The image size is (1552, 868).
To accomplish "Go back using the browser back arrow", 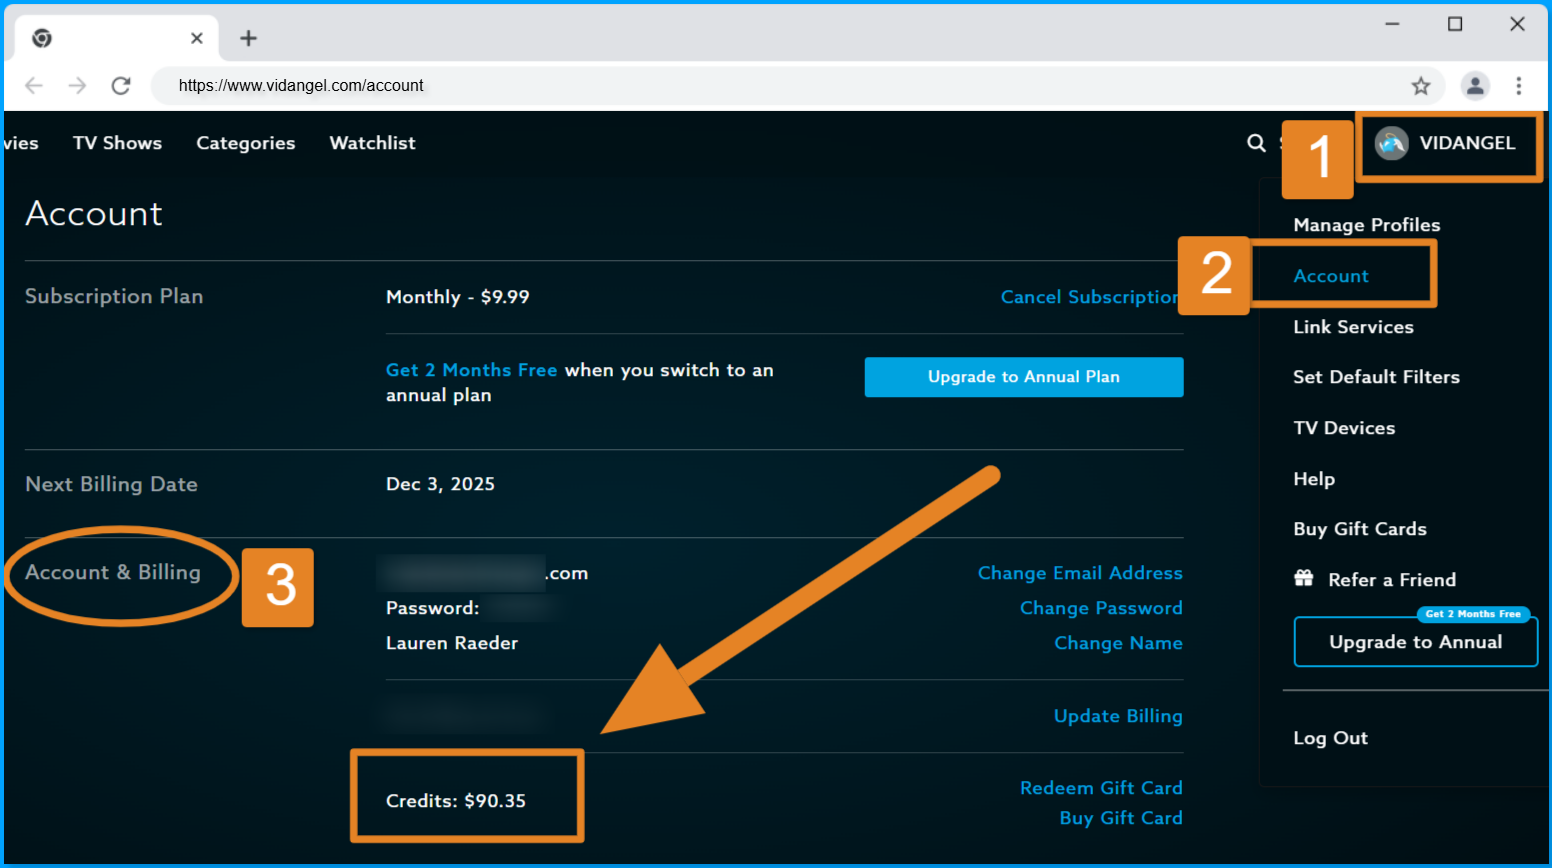I will [x=33, y=86].
